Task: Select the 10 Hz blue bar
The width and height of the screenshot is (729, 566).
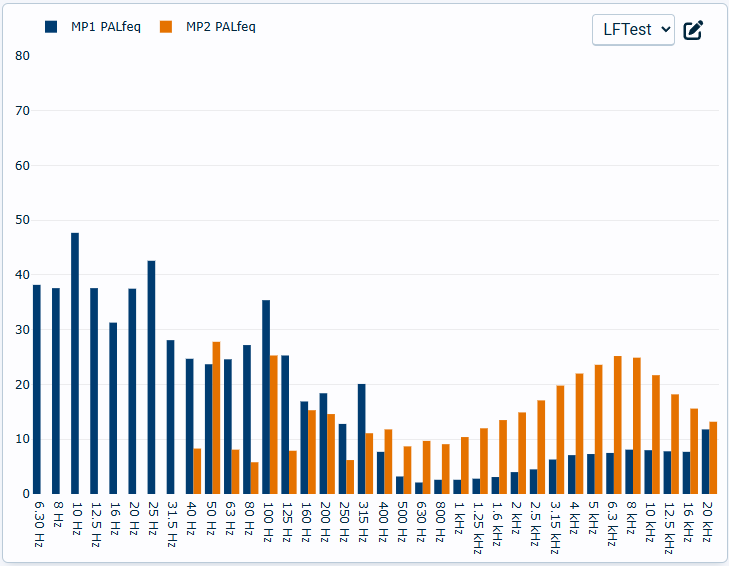Action: click(75, 363)
